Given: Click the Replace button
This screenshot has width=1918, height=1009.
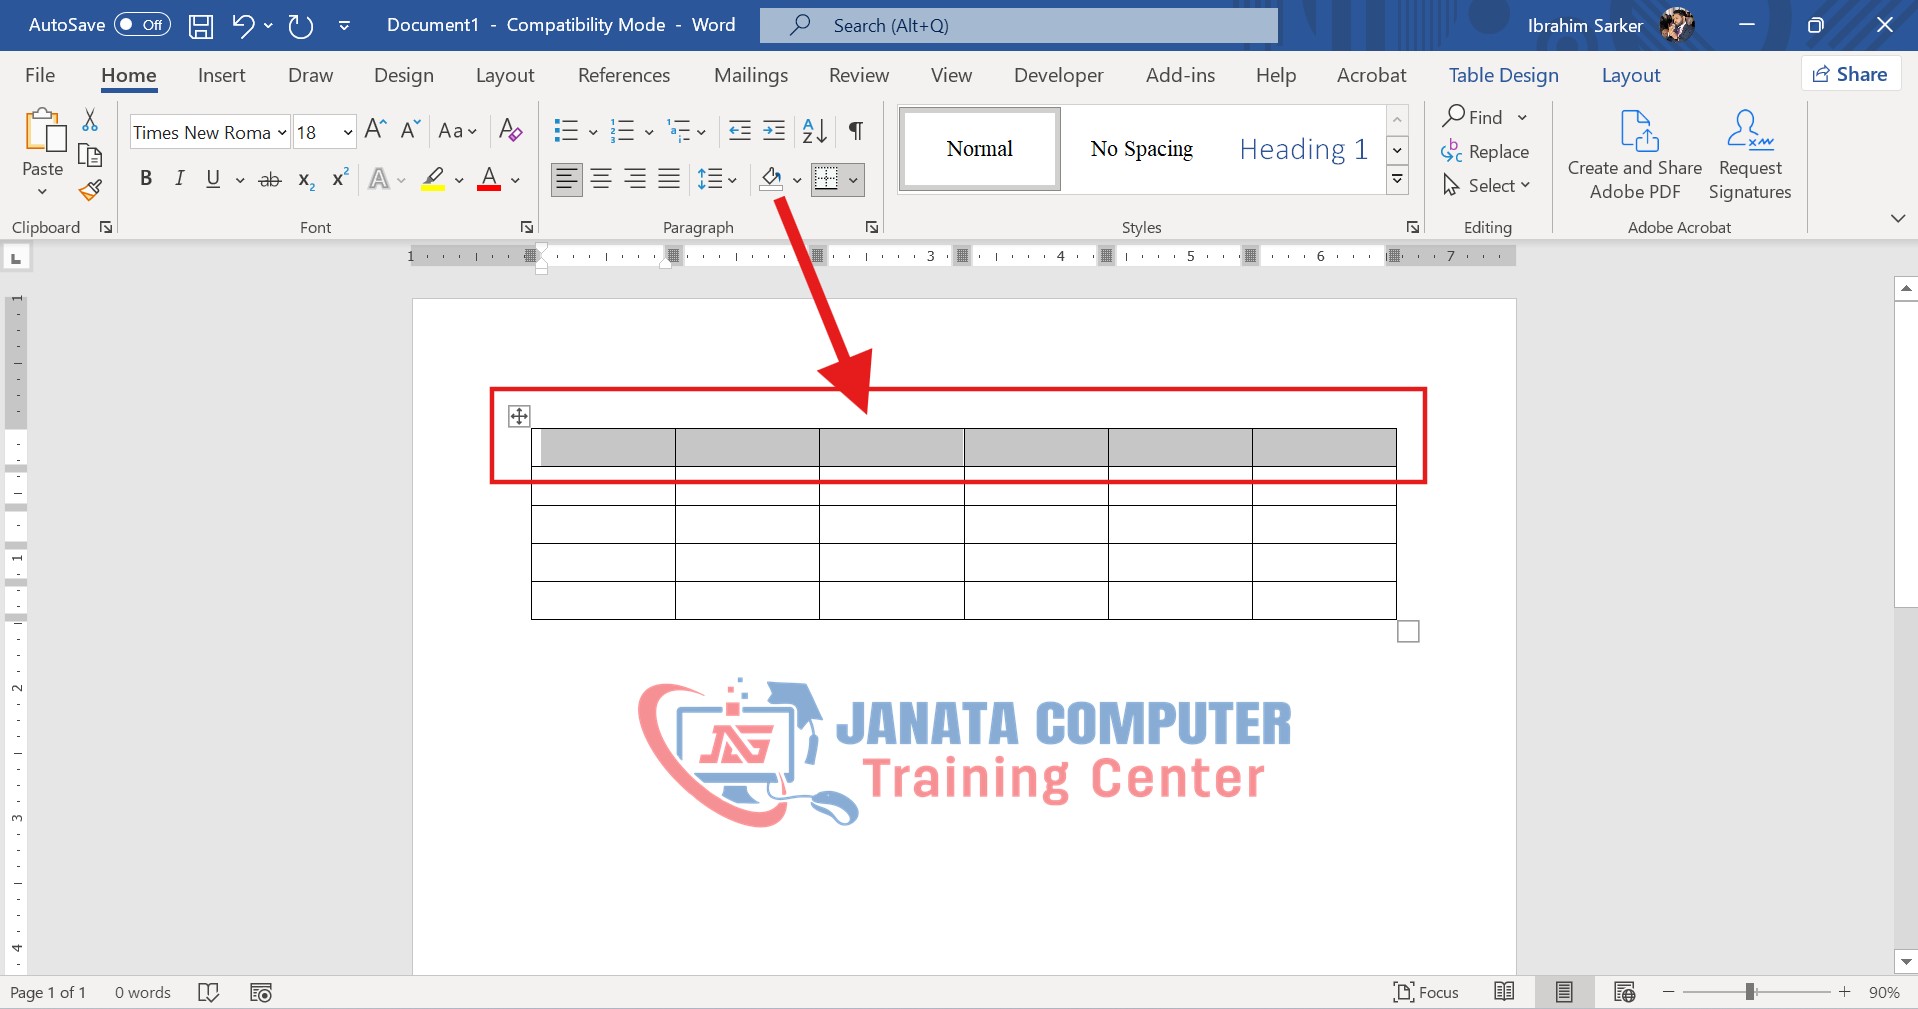Looking at the screenshot, I should 1485,152.
